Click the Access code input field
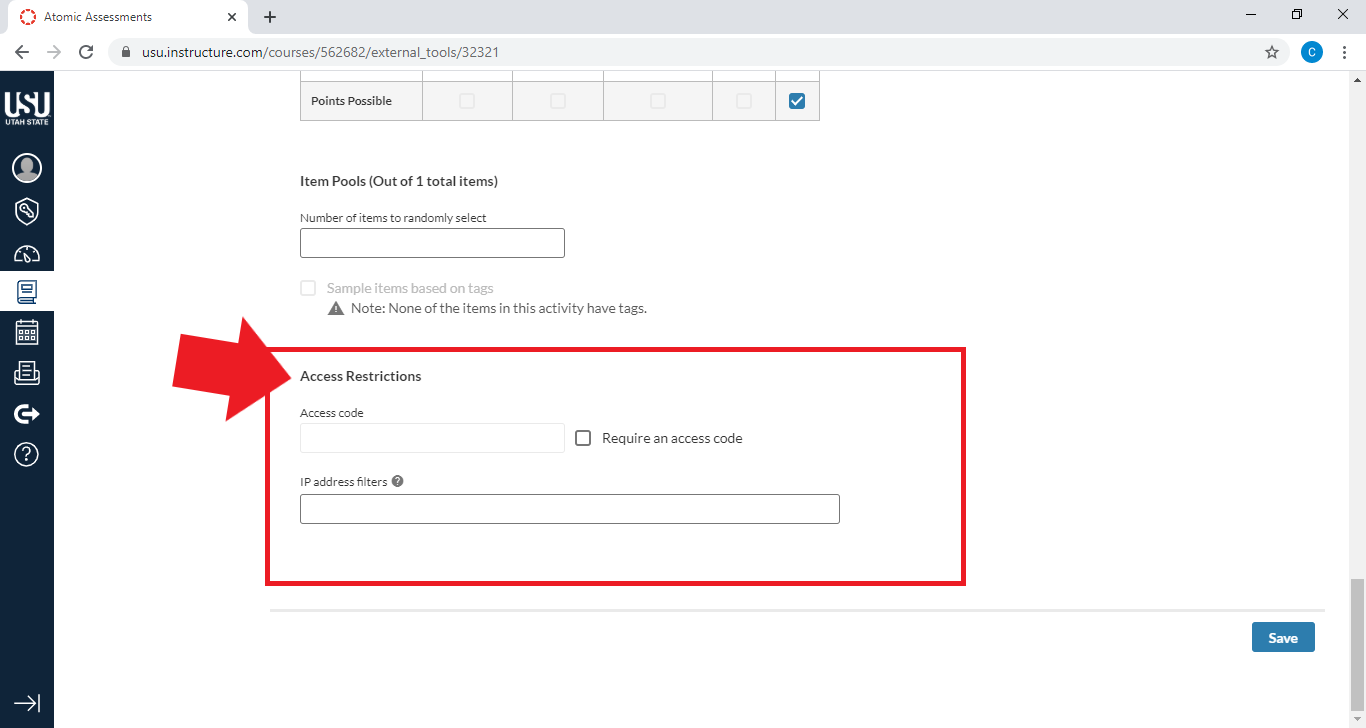1366x728 pixels. [x=432, y=438]
